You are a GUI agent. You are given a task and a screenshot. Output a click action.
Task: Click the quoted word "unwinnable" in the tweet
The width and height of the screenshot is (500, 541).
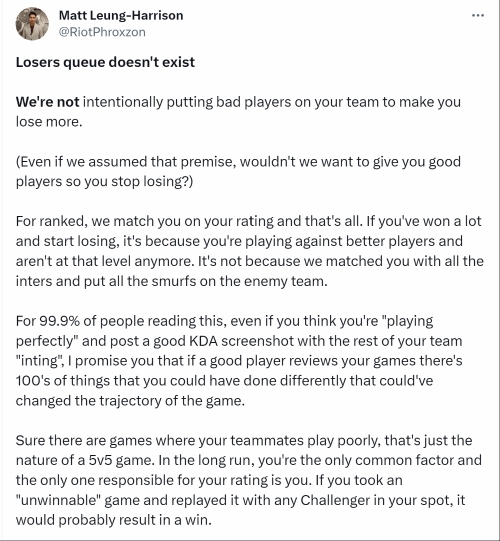click(58, 500)
